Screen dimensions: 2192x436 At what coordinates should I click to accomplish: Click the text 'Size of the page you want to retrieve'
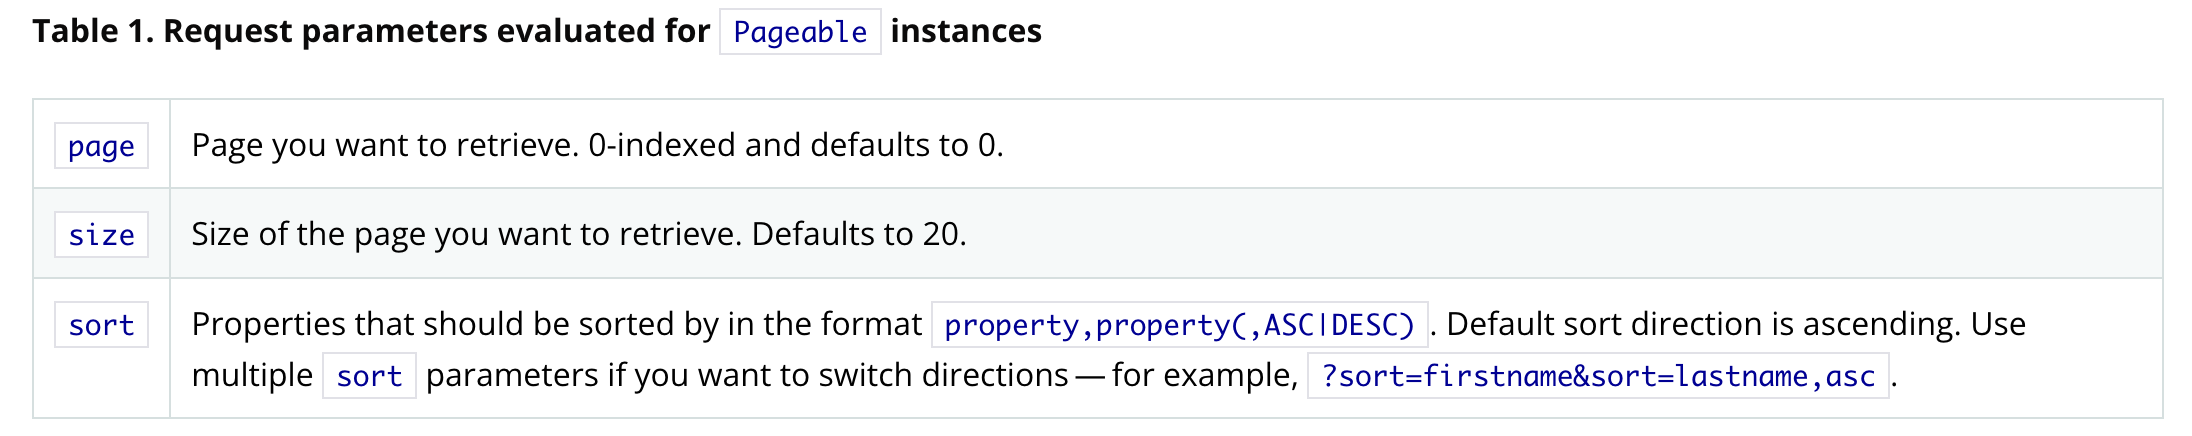click(x=465, y=235)
